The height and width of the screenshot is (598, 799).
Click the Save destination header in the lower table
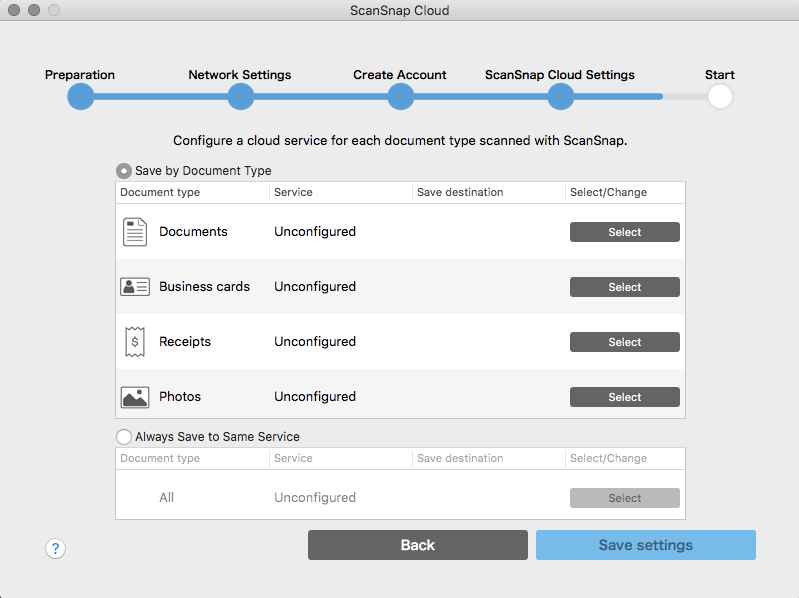pos(460,458)
